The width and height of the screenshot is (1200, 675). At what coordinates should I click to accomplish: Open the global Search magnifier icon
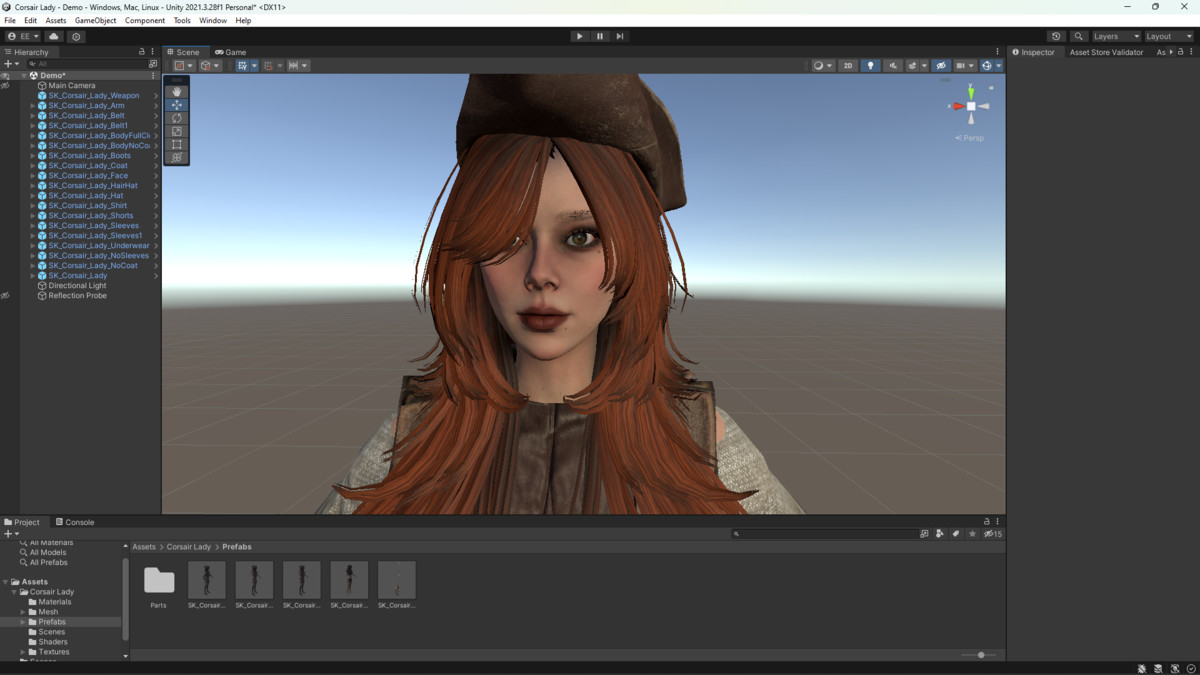1078,36
